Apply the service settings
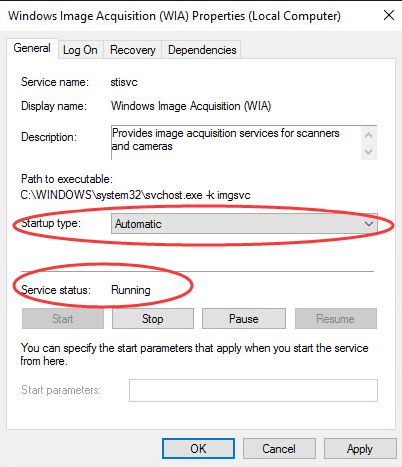 (360, 449)
